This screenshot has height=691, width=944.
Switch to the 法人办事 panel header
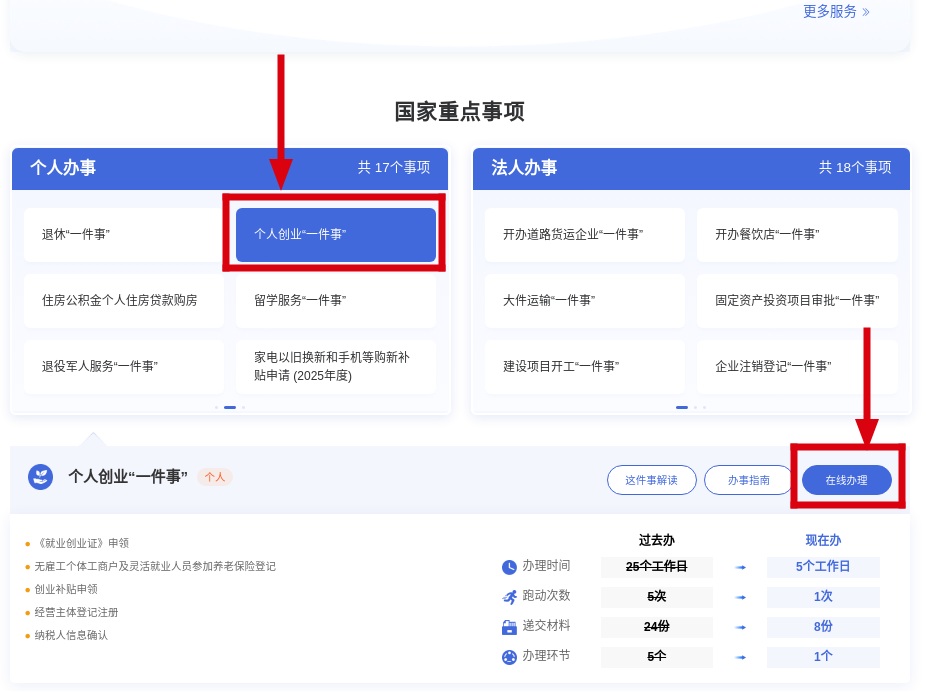[x=524, y=168]
